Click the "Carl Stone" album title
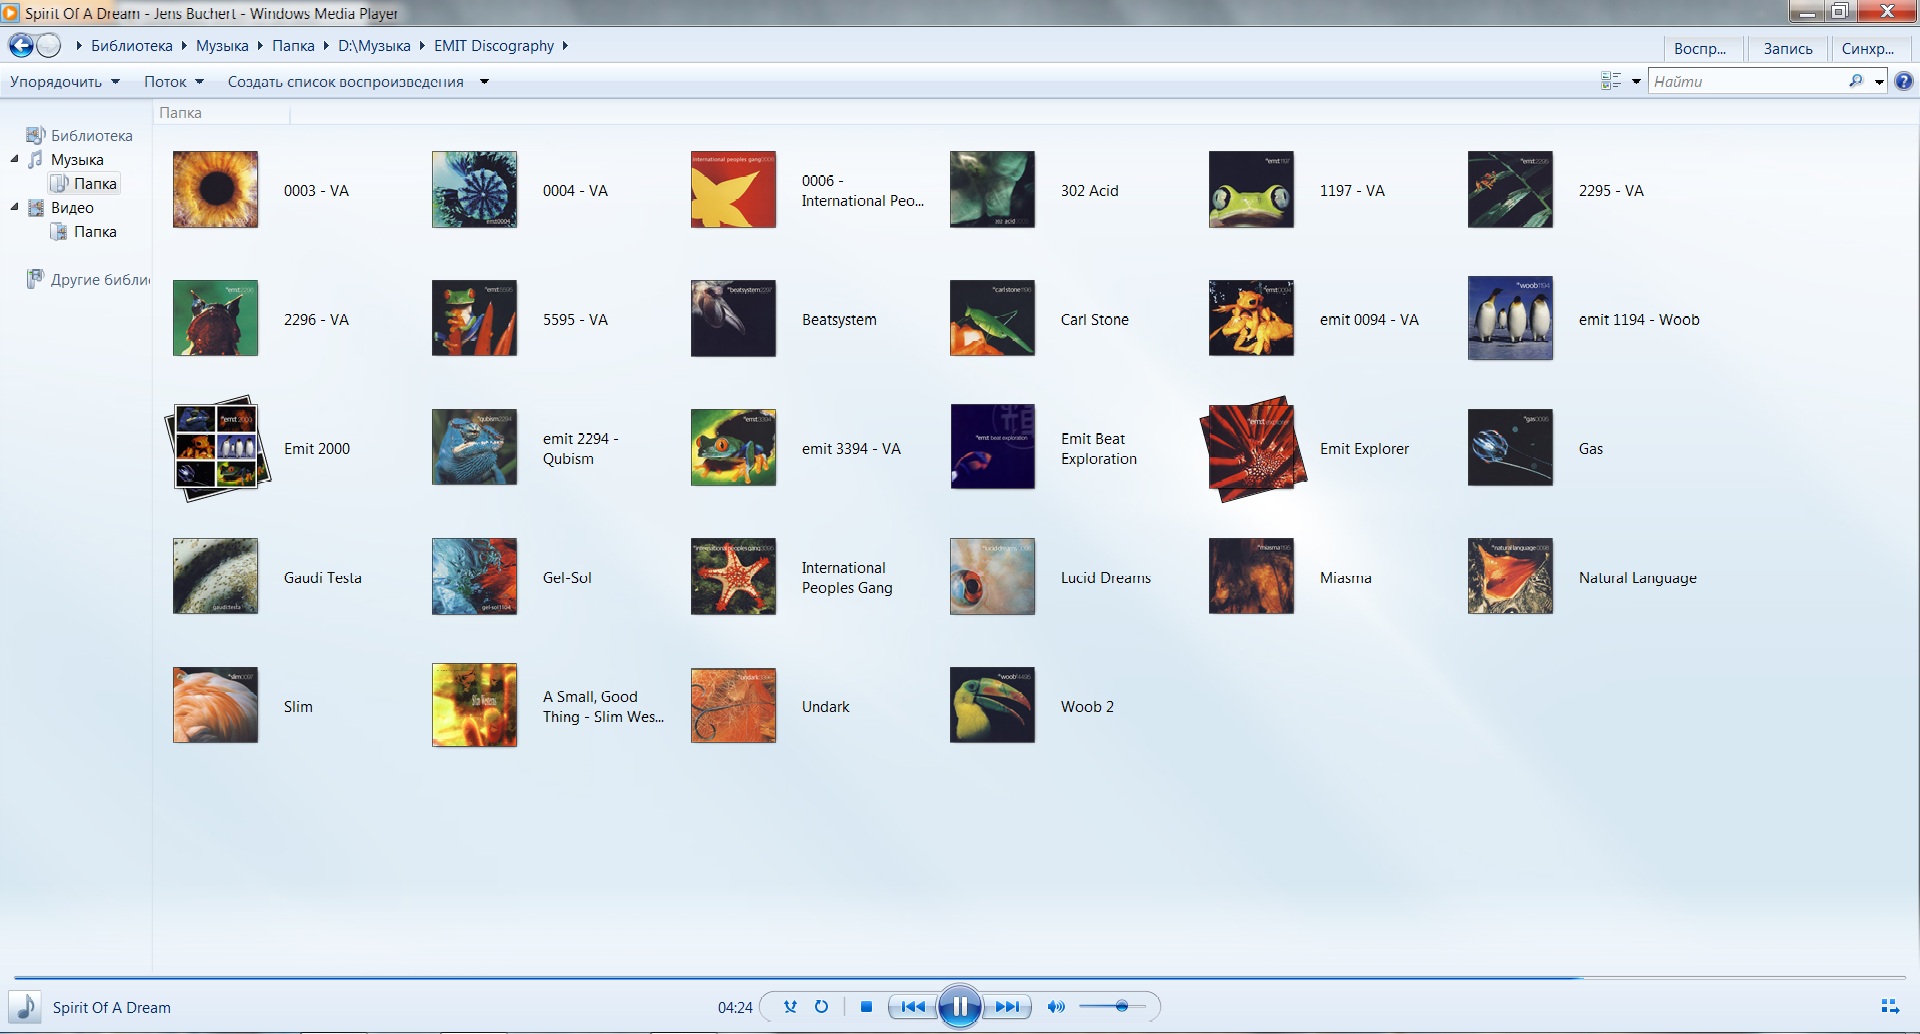1920x1034 pixels. 1094,320
